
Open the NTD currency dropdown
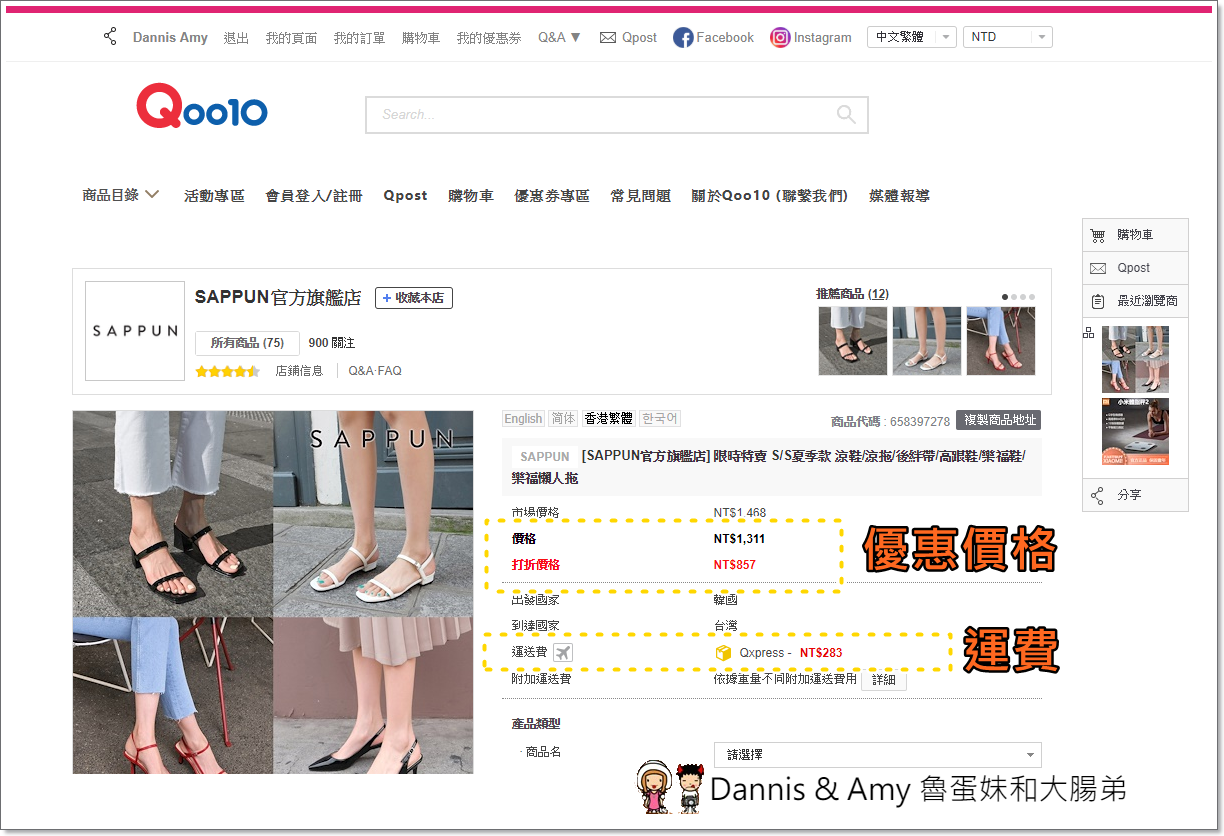pyautogui.click(x=1007, y=37)
